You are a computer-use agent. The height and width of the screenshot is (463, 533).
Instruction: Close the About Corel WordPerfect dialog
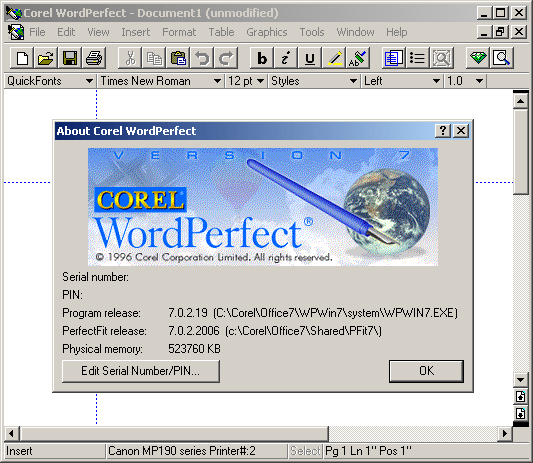(461, 131)
